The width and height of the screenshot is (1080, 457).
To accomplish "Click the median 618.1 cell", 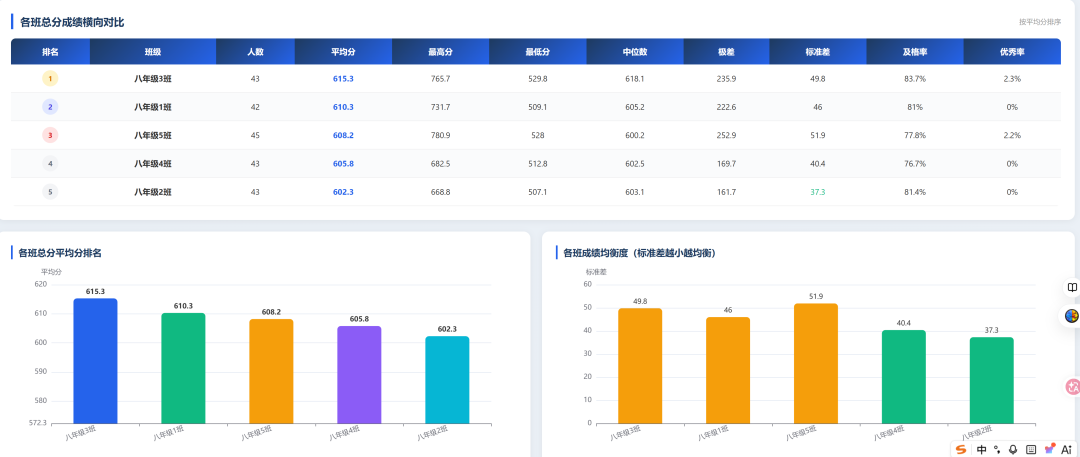I will [634, 79].
